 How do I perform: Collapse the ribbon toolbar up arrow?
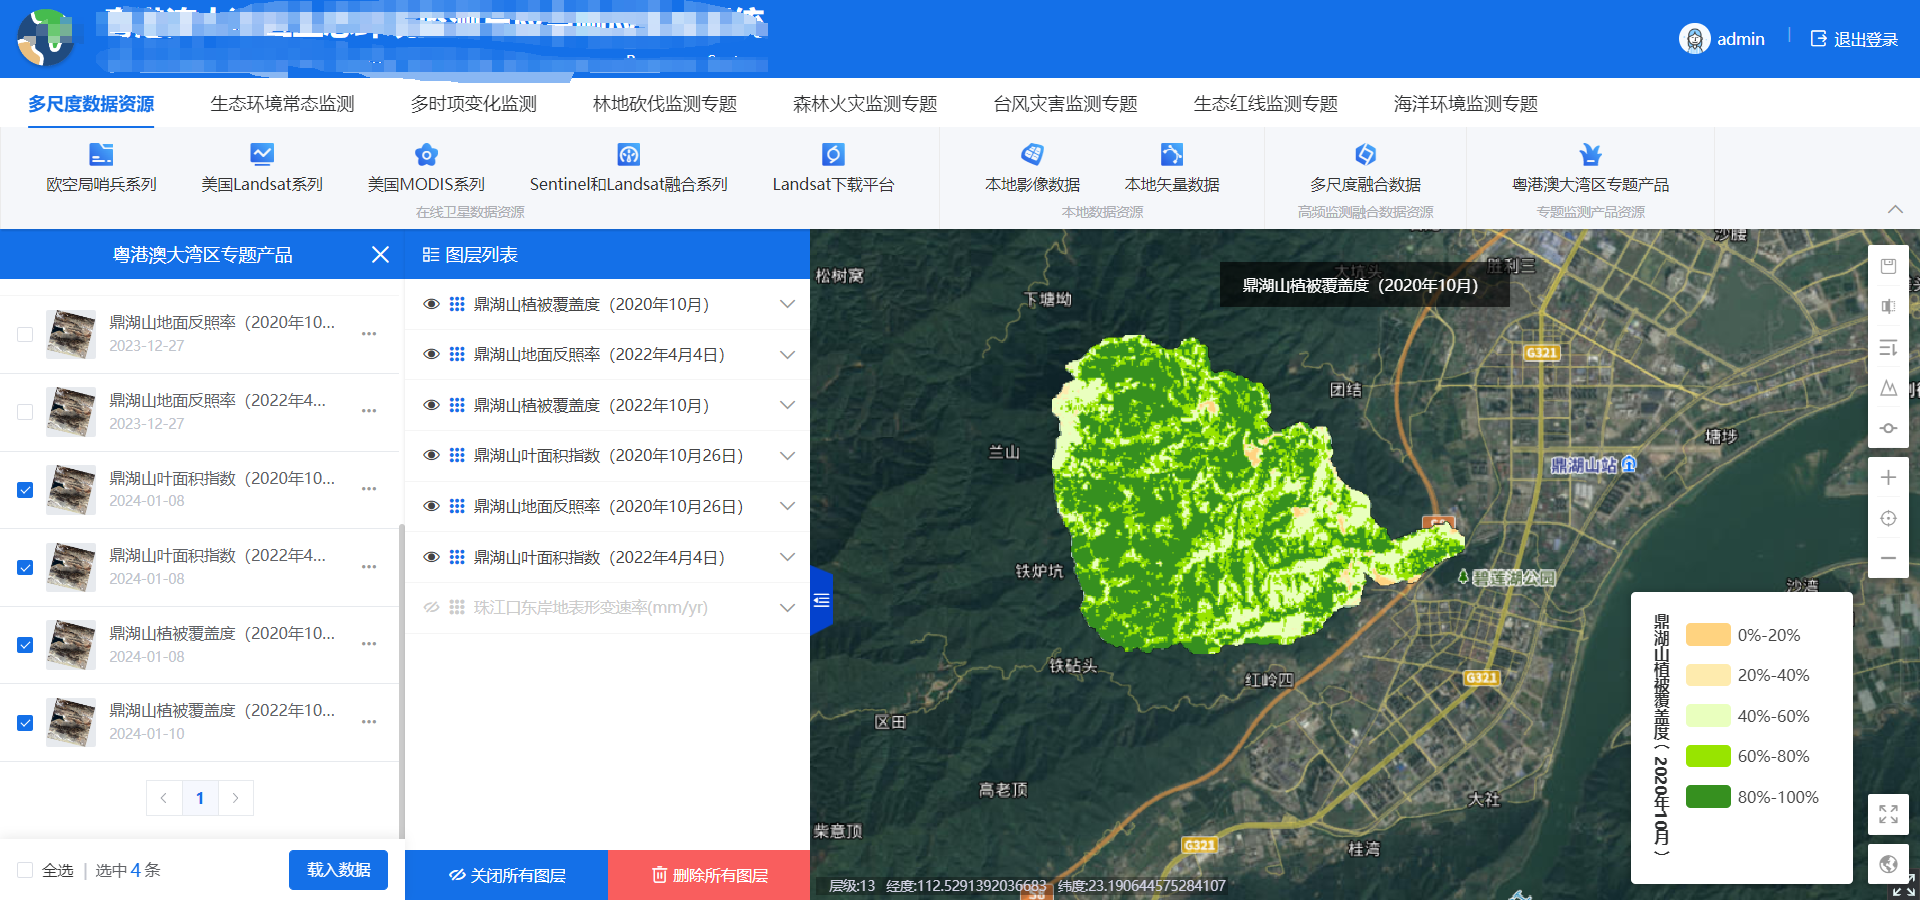pyautogui.click(x=1895, y=209)
